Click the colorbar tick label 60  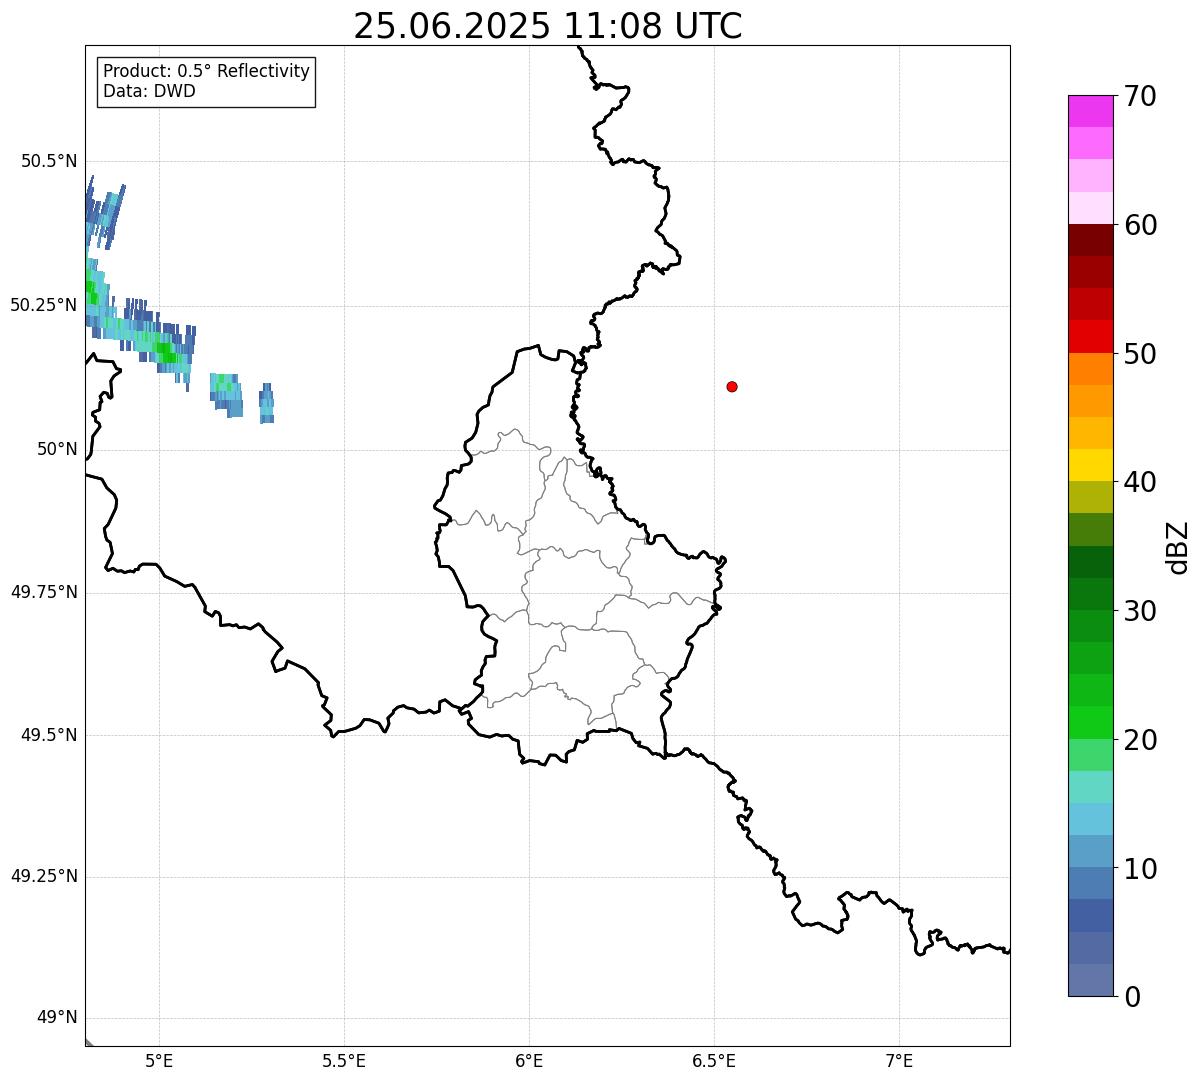click(x=1140, y=225)
